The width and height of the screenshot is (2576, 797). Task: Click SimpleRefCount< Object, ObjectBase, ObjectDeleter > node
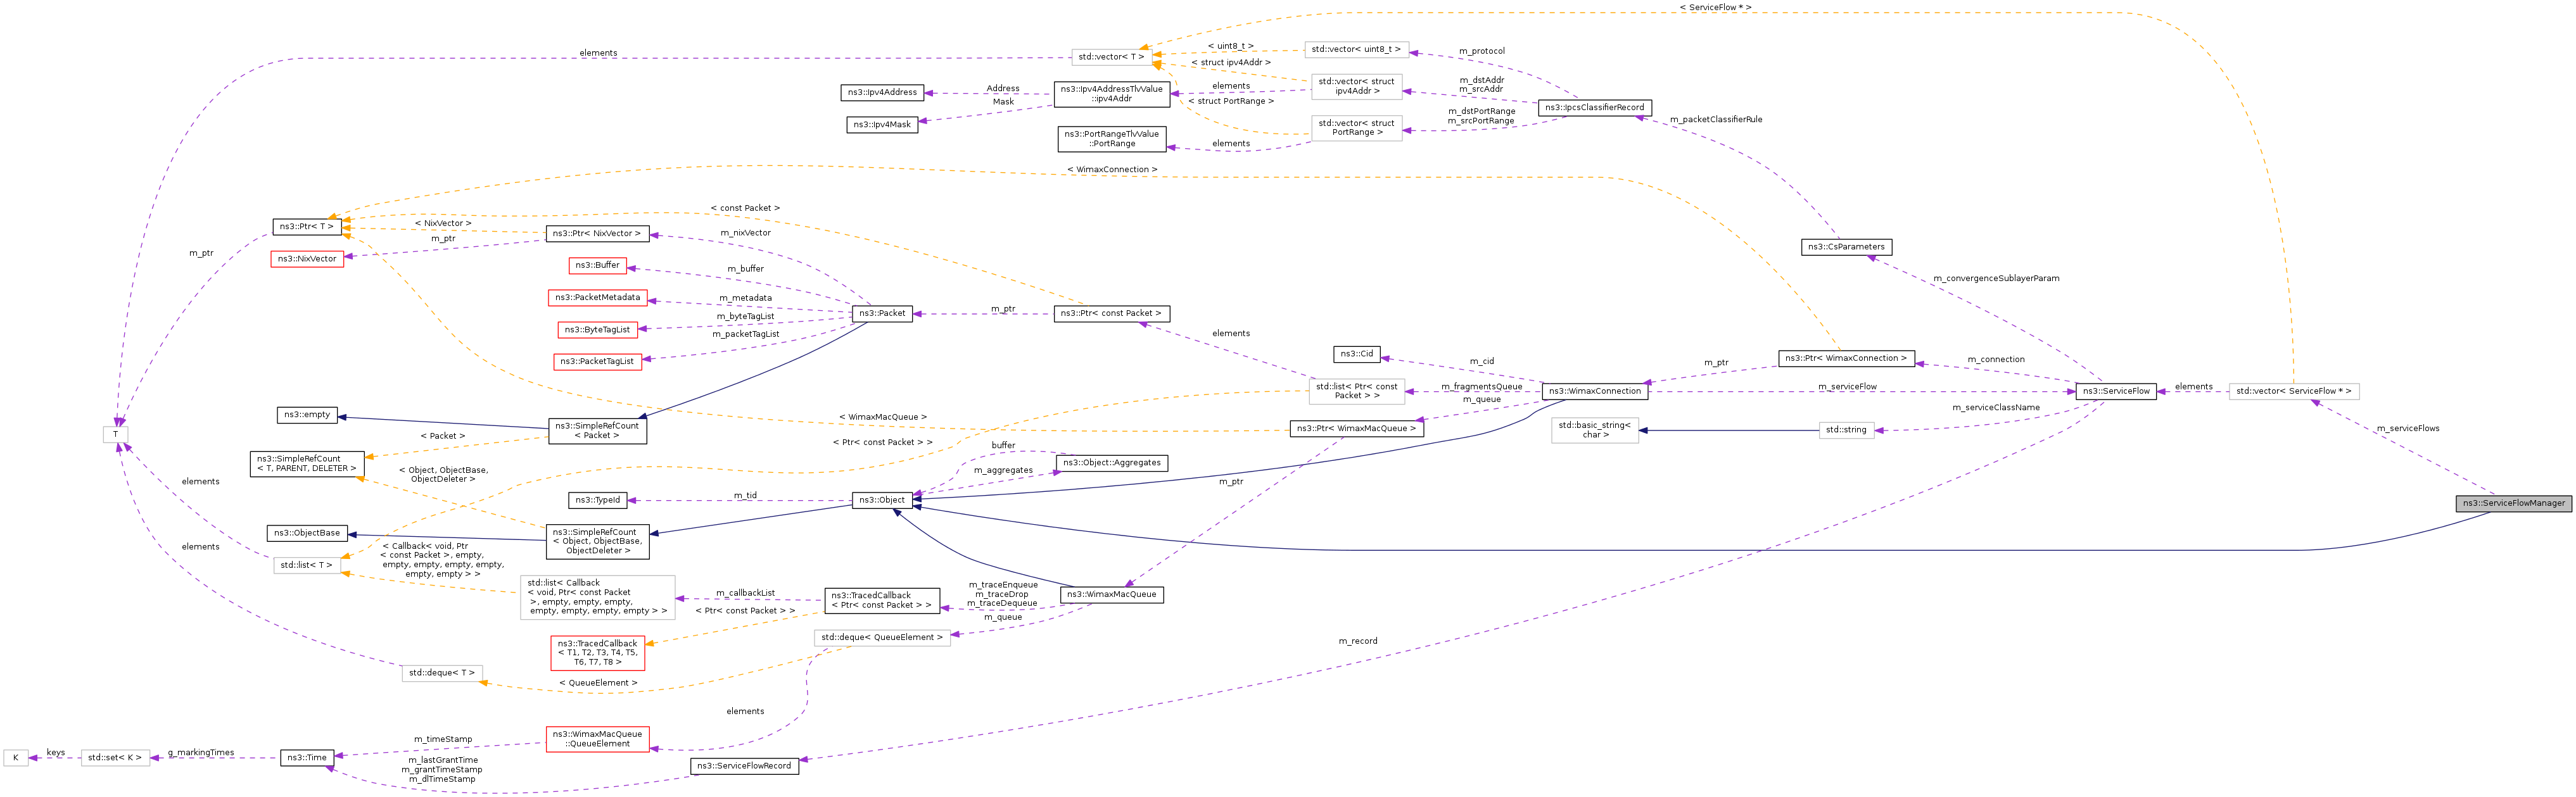597,541
